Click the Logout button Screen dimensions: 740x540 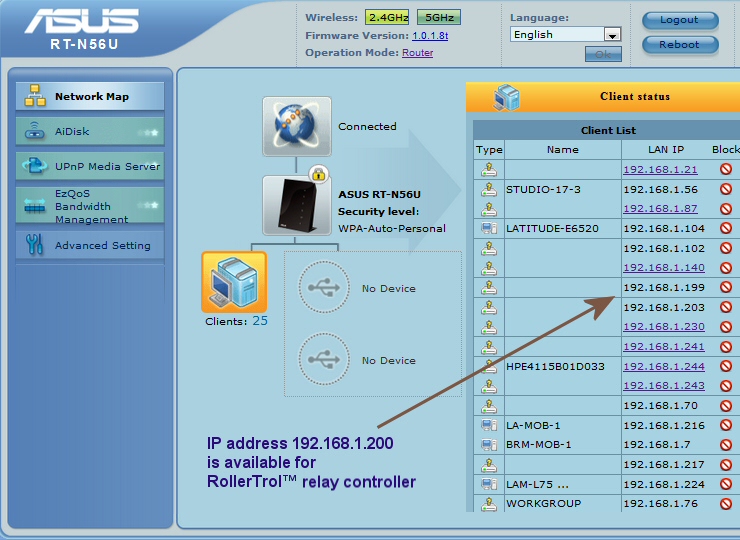point(680,20)
